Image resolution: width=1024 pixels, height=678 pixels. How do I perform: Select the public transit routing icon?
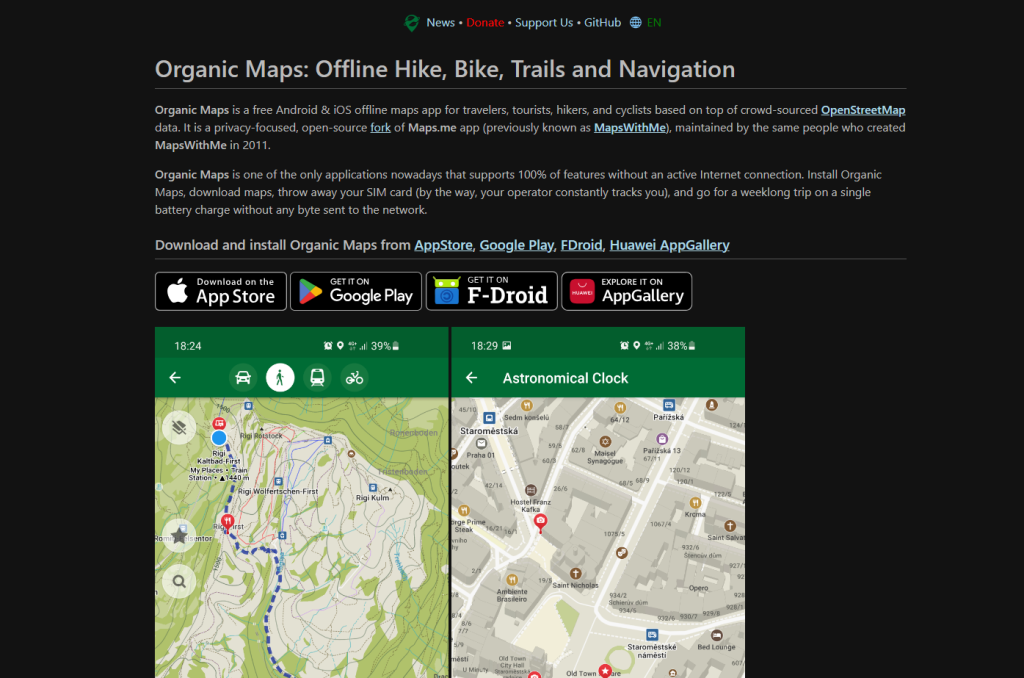point(317,378)
